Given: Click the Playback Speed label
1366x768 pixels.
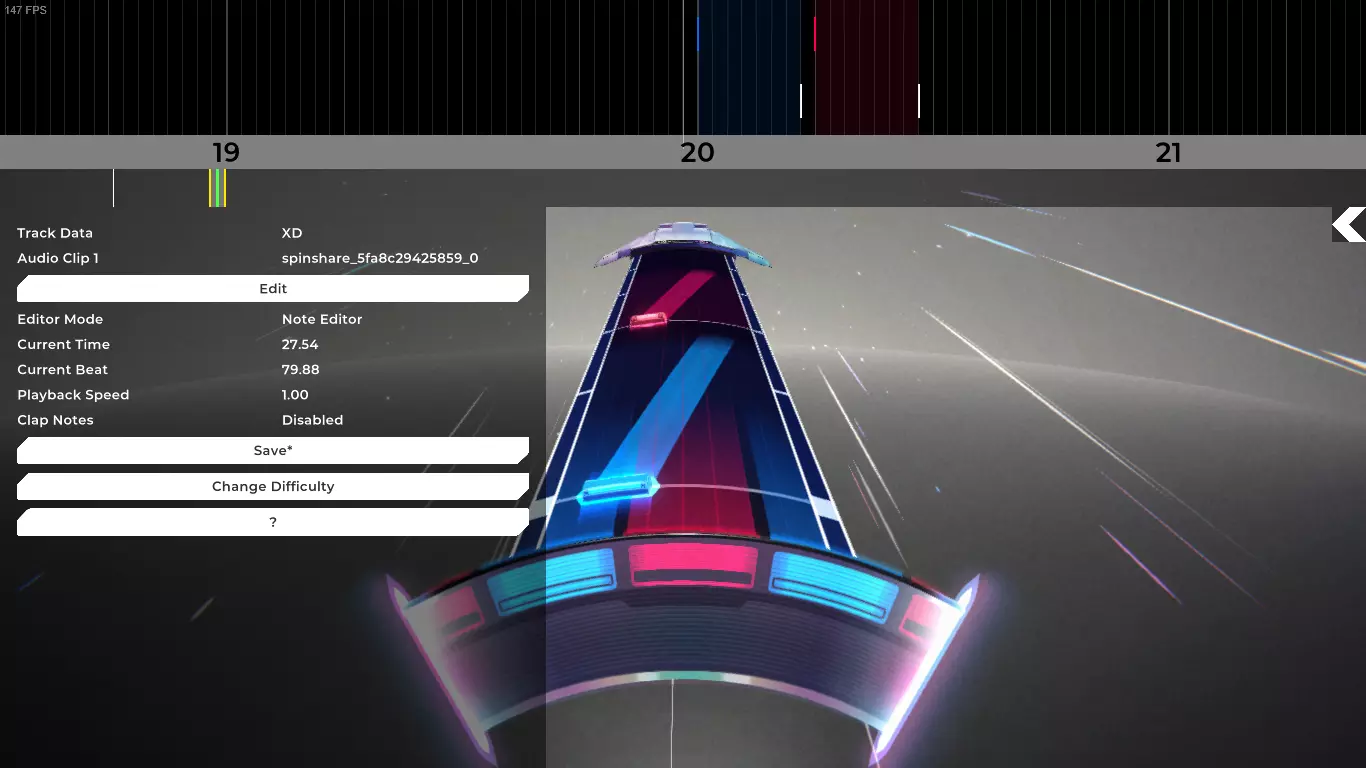Looking at the screenshot, I should coord(73,395).
